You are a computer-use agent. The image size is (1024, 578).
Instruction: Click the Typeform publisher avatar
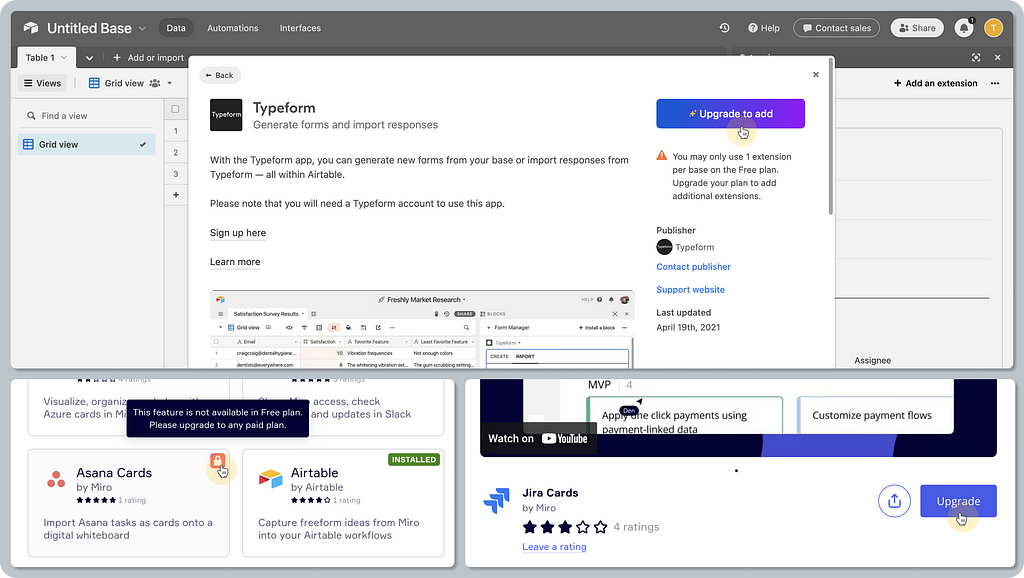[x=664, y=247]
